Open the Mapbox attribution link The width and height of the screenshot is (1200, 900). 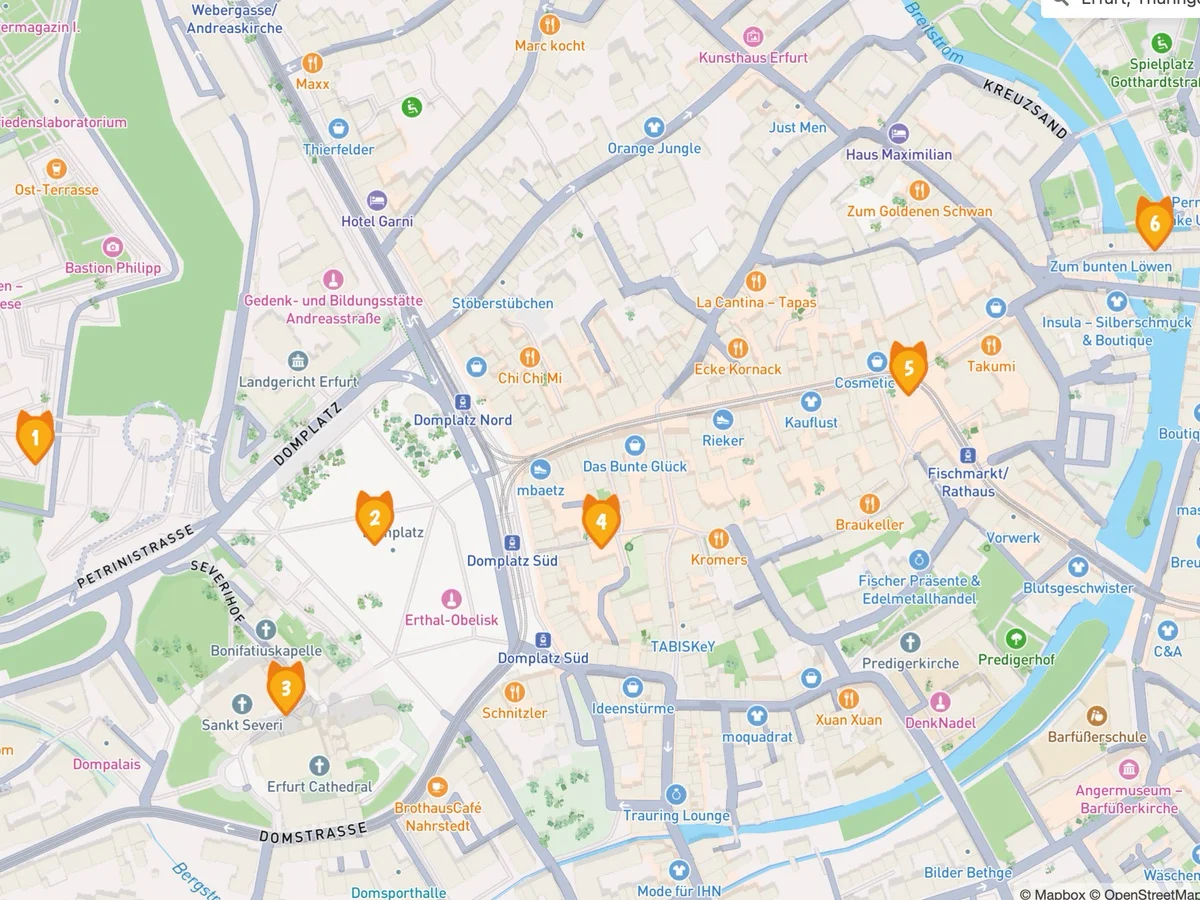(x=1052, y=895)
